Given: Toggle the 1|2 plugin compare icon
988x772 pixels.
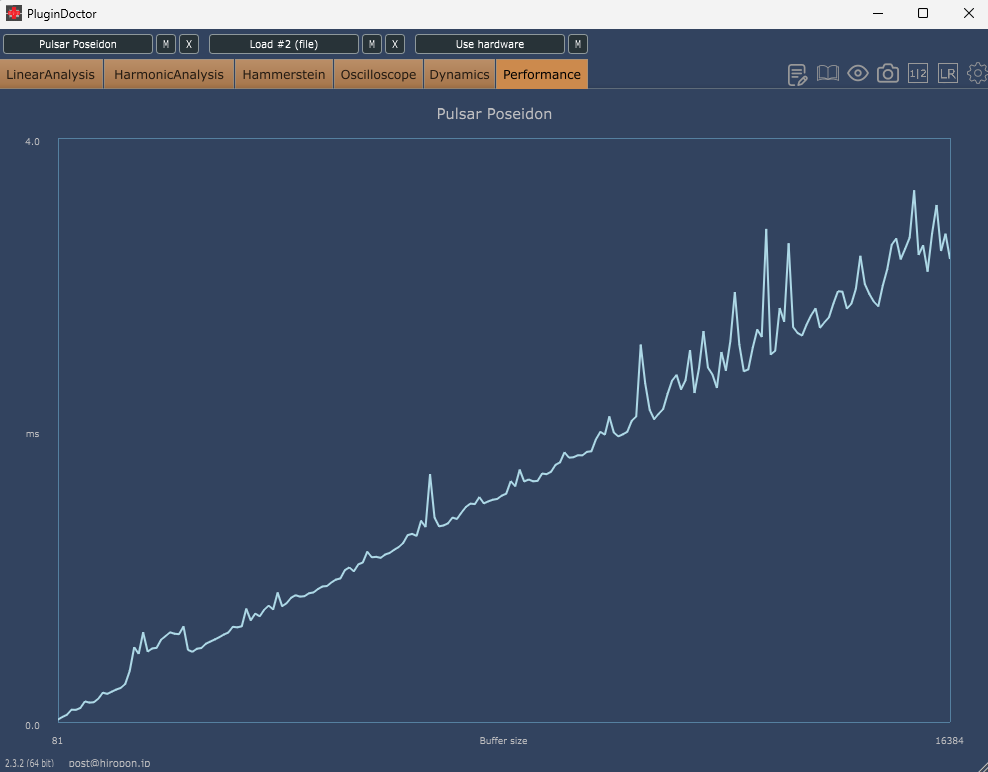Looking at the screenshot, I should (x=918, y=74).
